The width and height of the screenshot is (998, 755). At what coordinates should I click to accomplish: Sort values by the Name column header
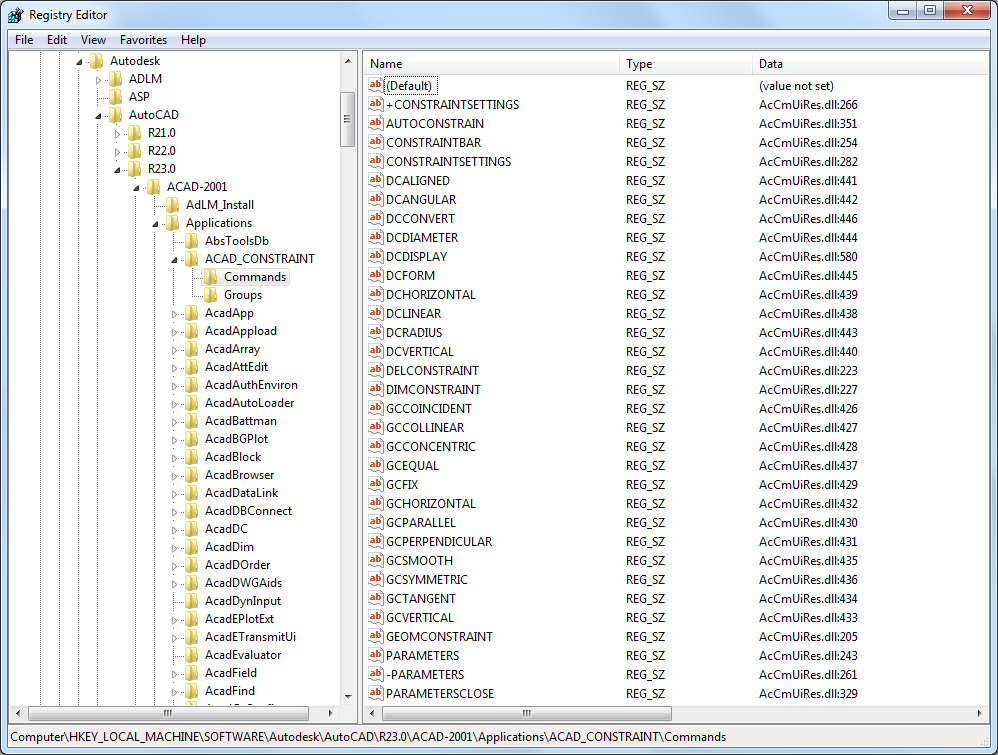pos(492,64)
